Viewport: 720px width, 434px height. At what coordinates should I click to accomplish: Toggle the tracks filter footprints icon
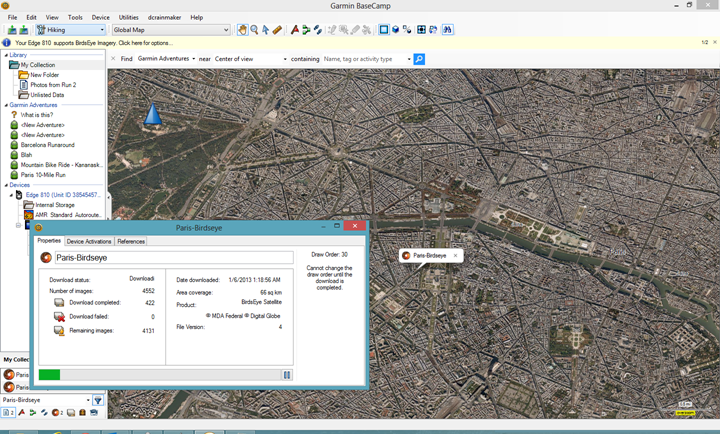point(44,412)
